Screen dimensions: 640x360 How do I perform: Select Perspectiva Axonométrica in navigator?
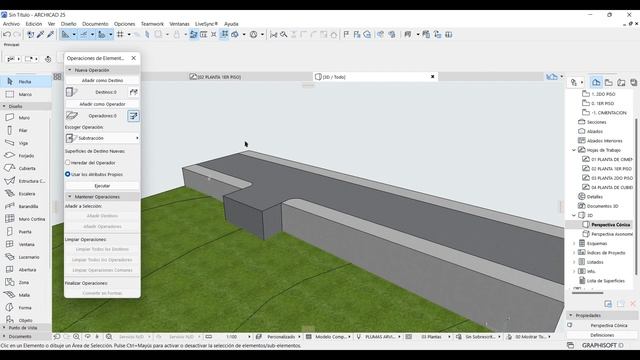pos(611,234)
